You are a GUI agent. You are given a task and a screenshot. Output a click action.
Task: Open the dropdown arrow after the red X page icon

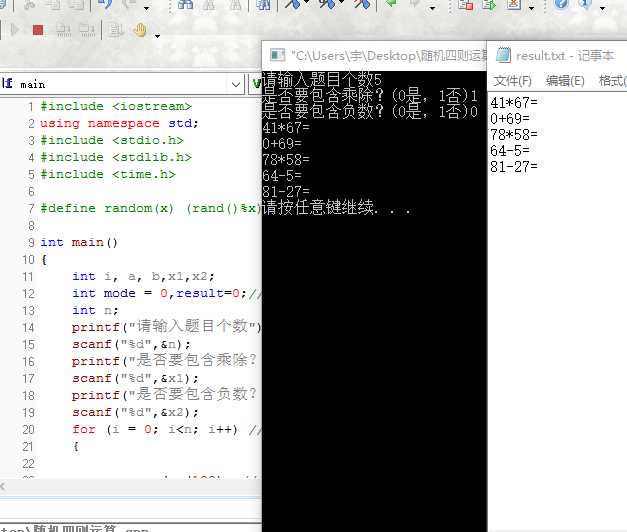point(531,8)
